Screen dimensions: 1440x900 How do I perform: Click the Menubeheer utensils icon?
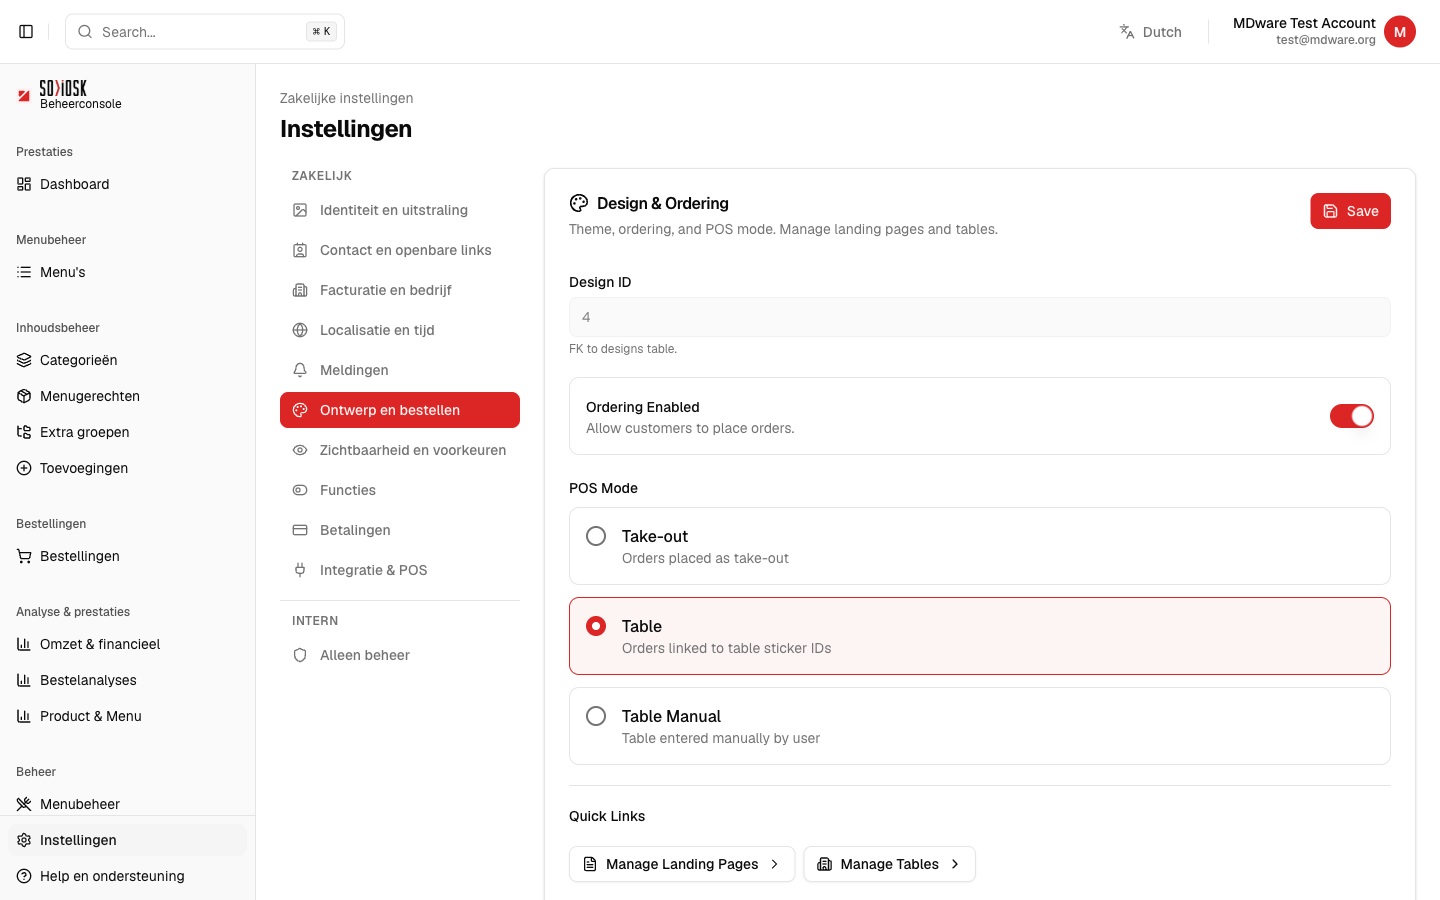pyautogui.click(x=24, y=804)
